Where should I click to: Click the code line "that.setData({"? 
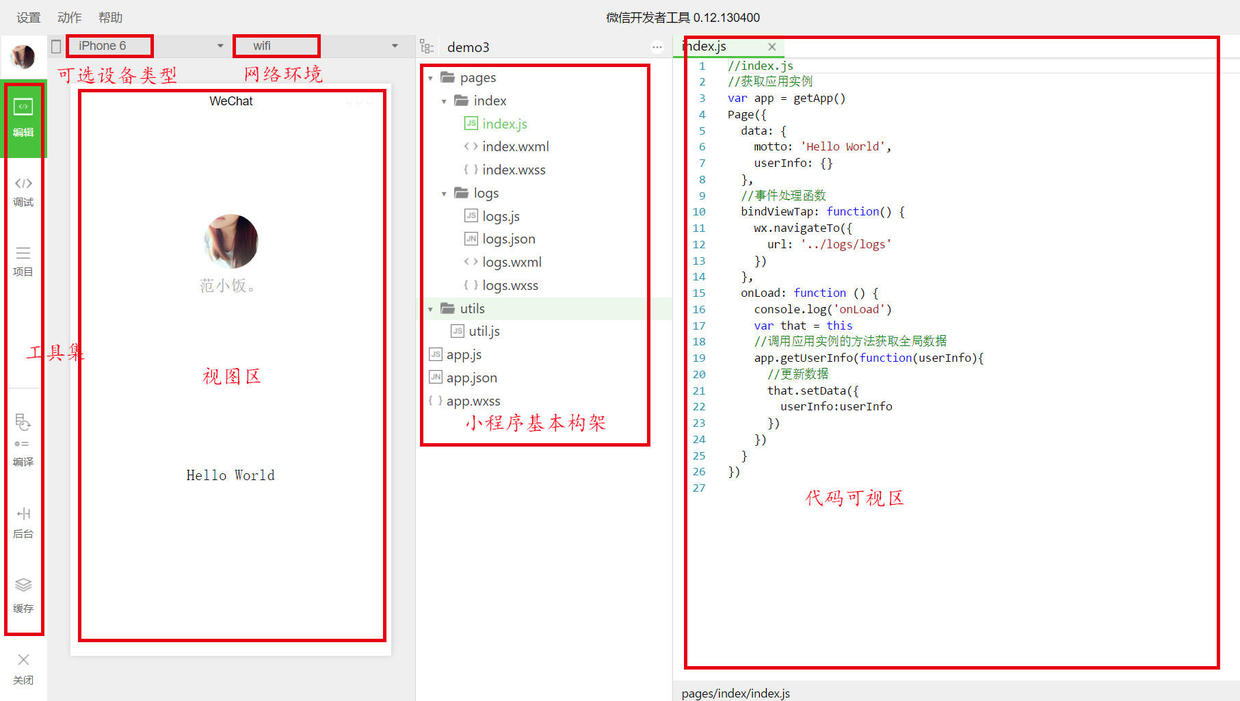(x=813, y=391)
